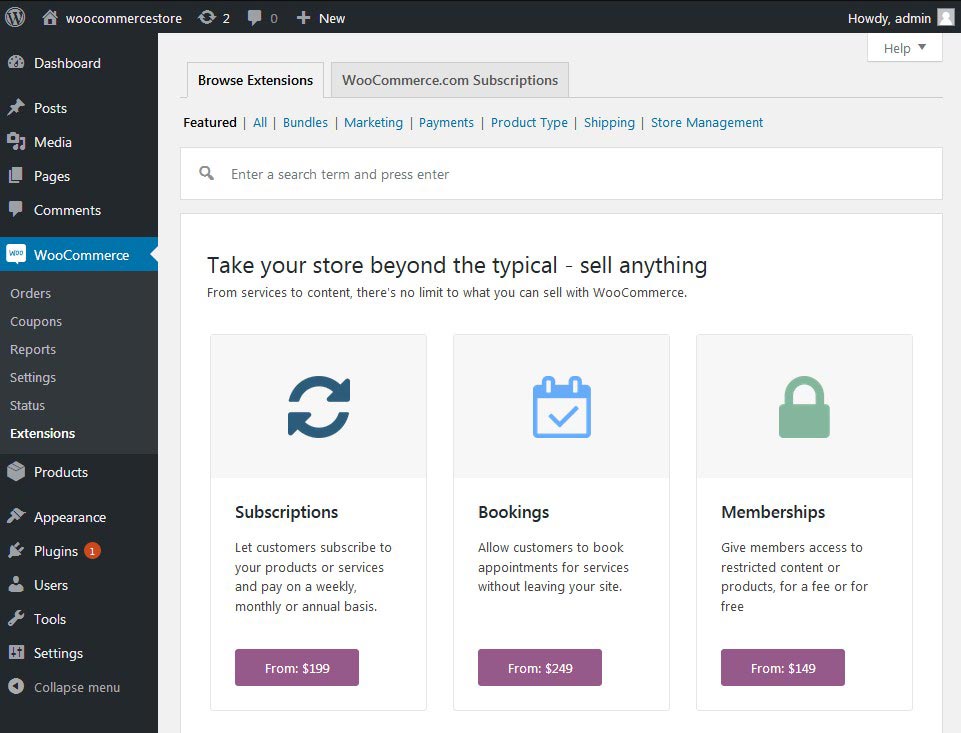Open the Payments extension filter link
Screen dimensions: 961x733
(x=446, y=122)
